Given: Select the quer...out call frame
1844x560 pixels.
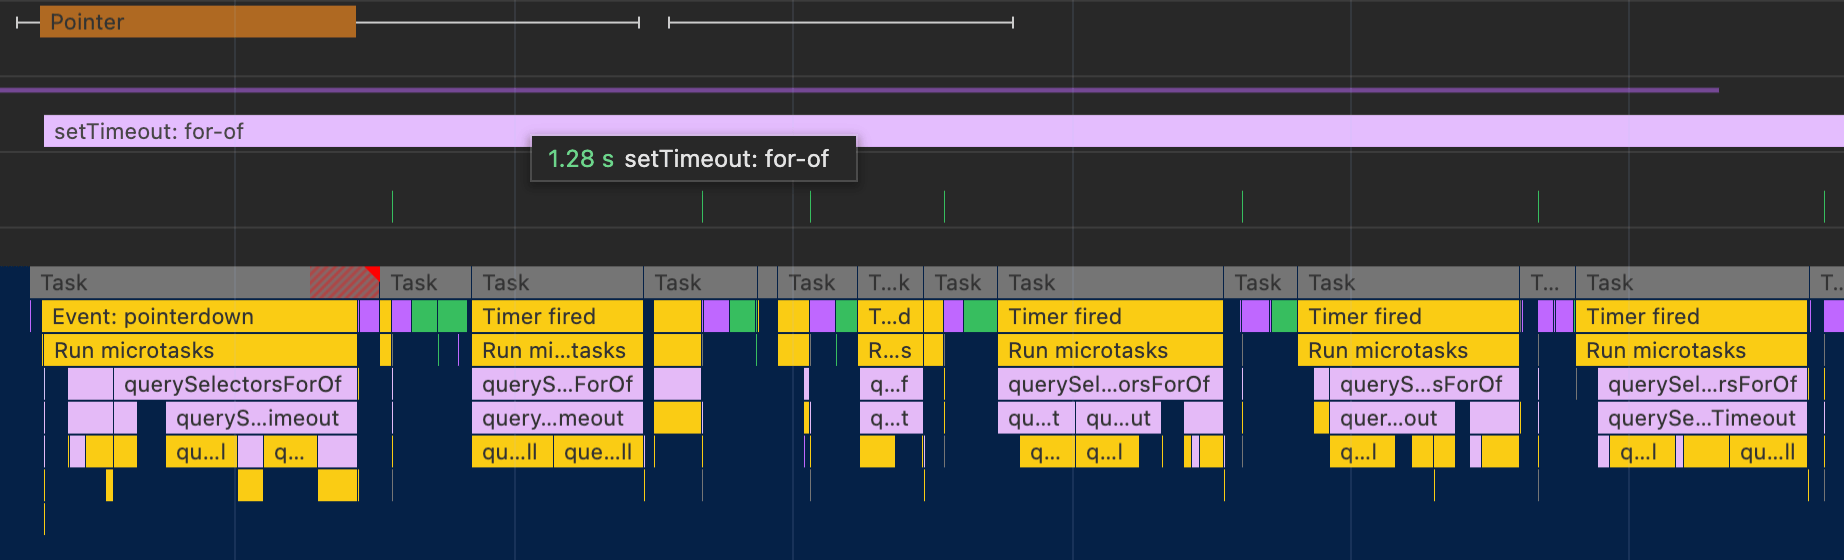Looking at the screenshot, I should pyautogui.click(x=1392, y=419).
